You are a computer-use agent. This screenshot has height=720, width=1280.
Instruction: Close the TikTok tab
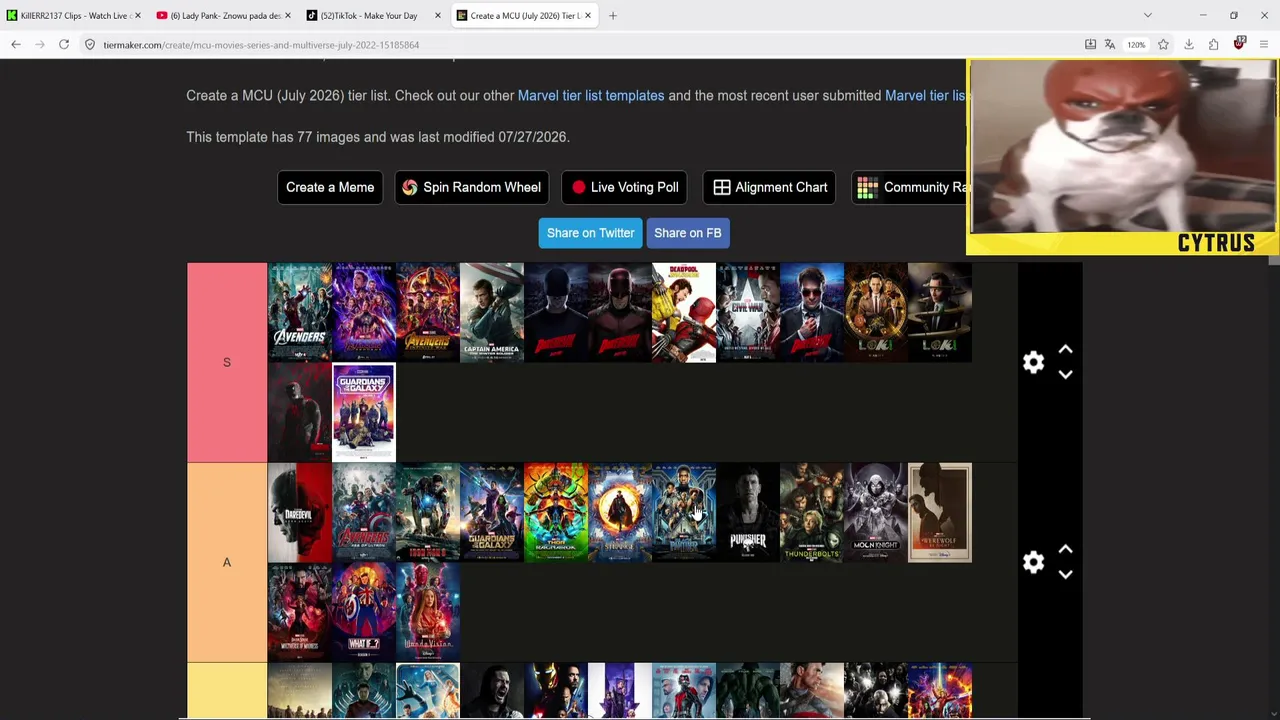coord(438,15)
